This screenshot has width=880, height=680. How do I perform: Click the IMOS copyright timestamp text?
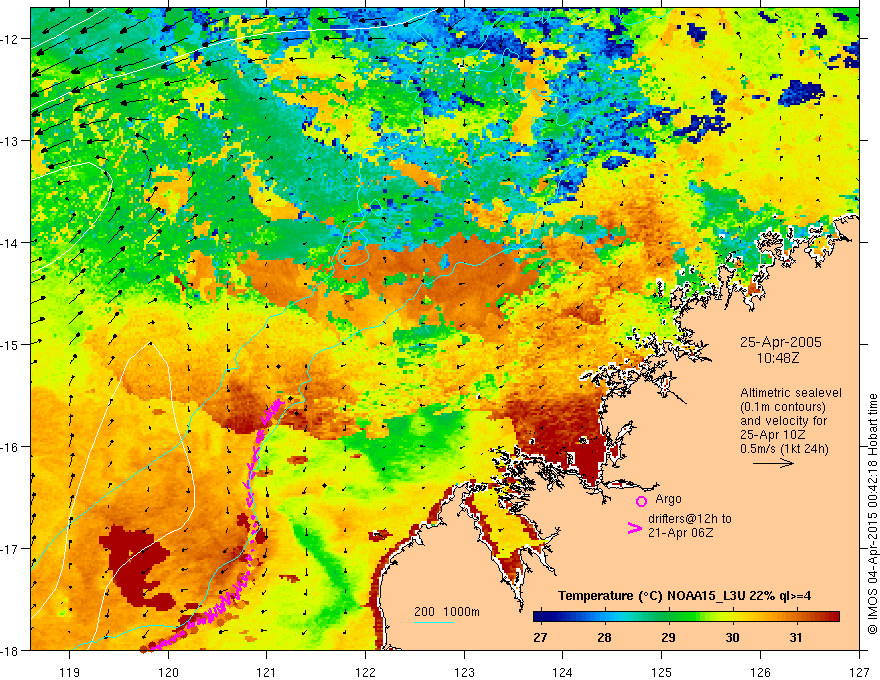872,514
